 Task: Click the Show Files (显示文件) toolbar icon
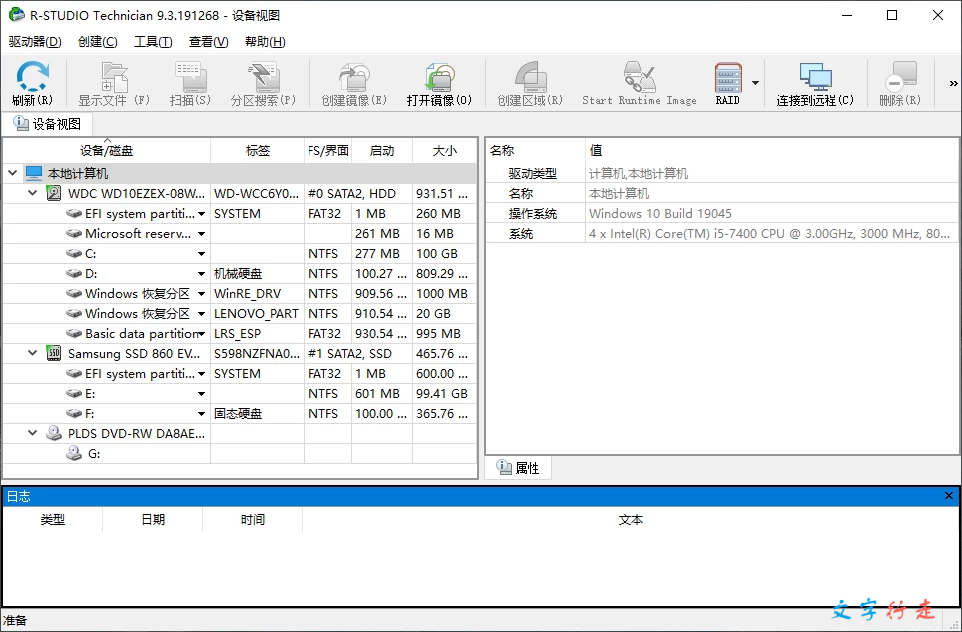[114, 77]
